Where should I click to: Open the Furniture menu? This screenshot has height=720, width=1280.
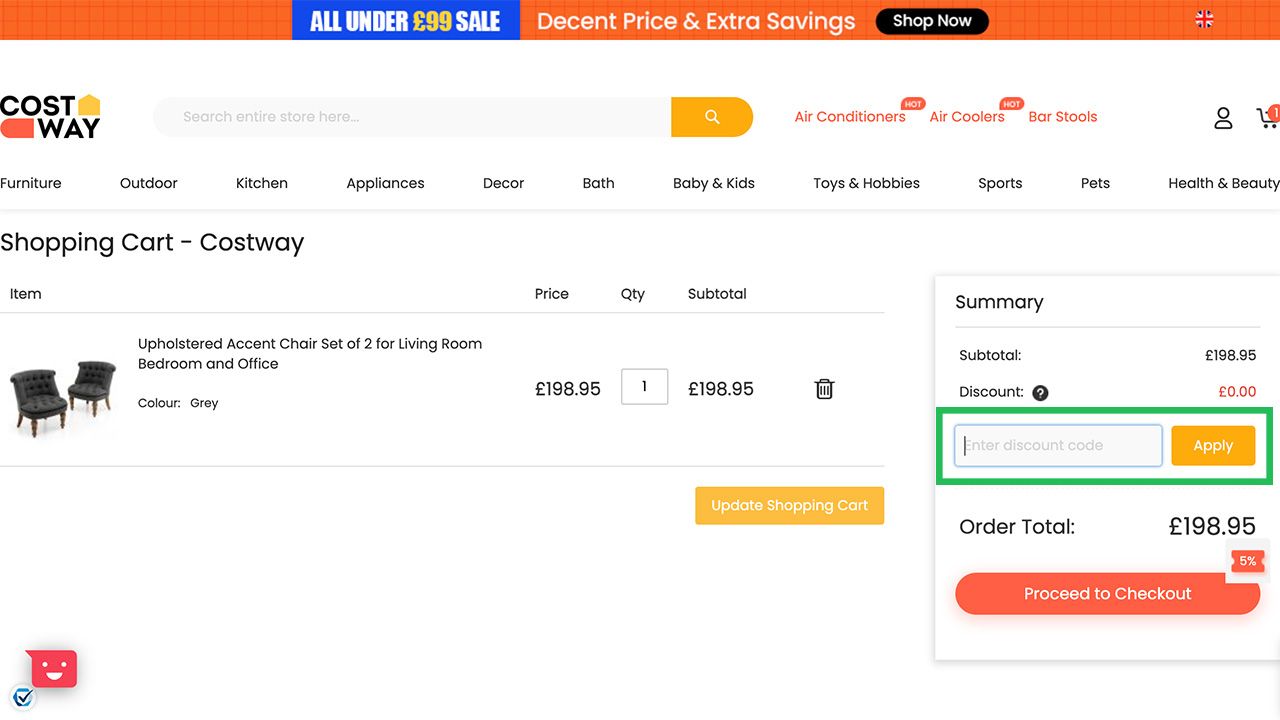tap(31, 183)
